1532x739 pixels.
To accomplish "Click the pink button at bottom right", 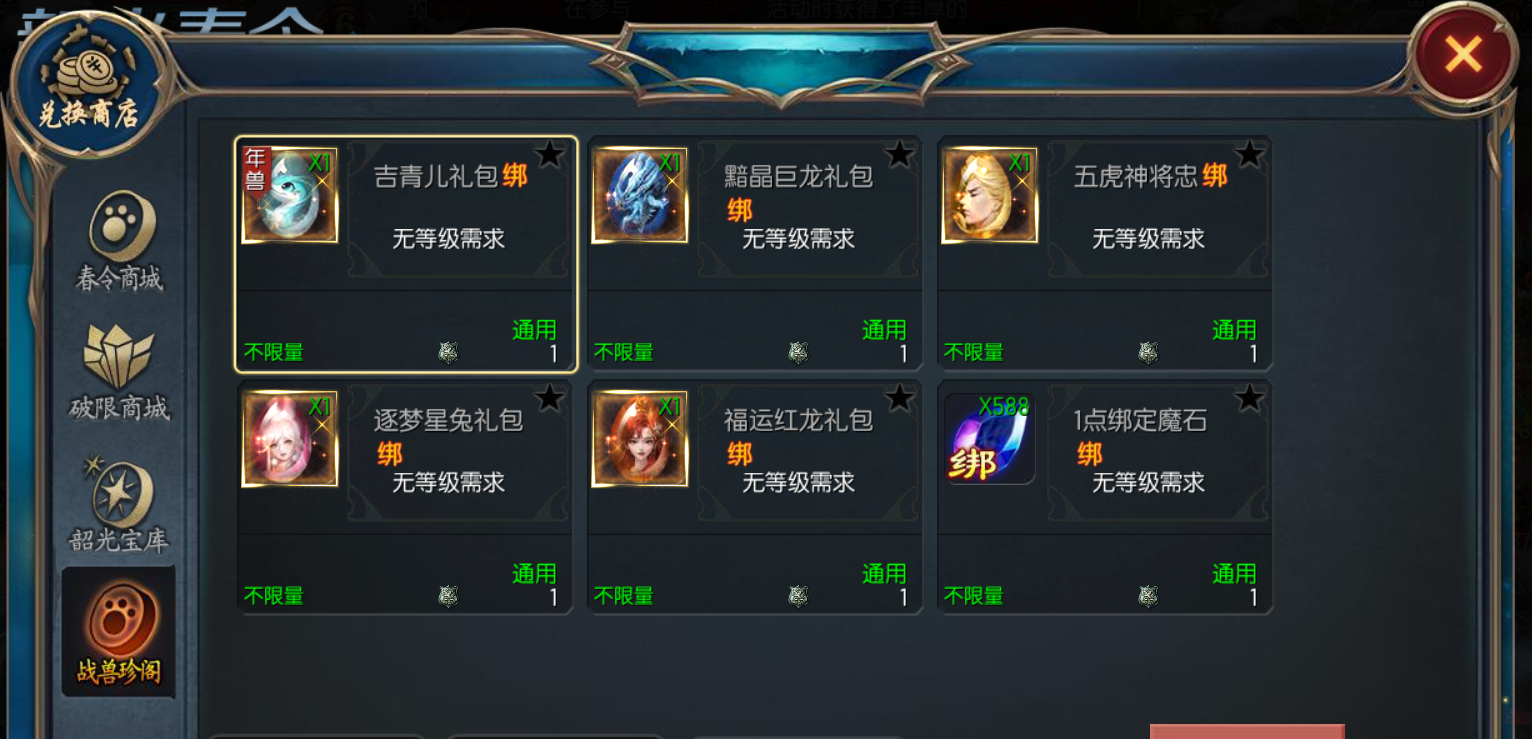I will [x=1247, y=731].
